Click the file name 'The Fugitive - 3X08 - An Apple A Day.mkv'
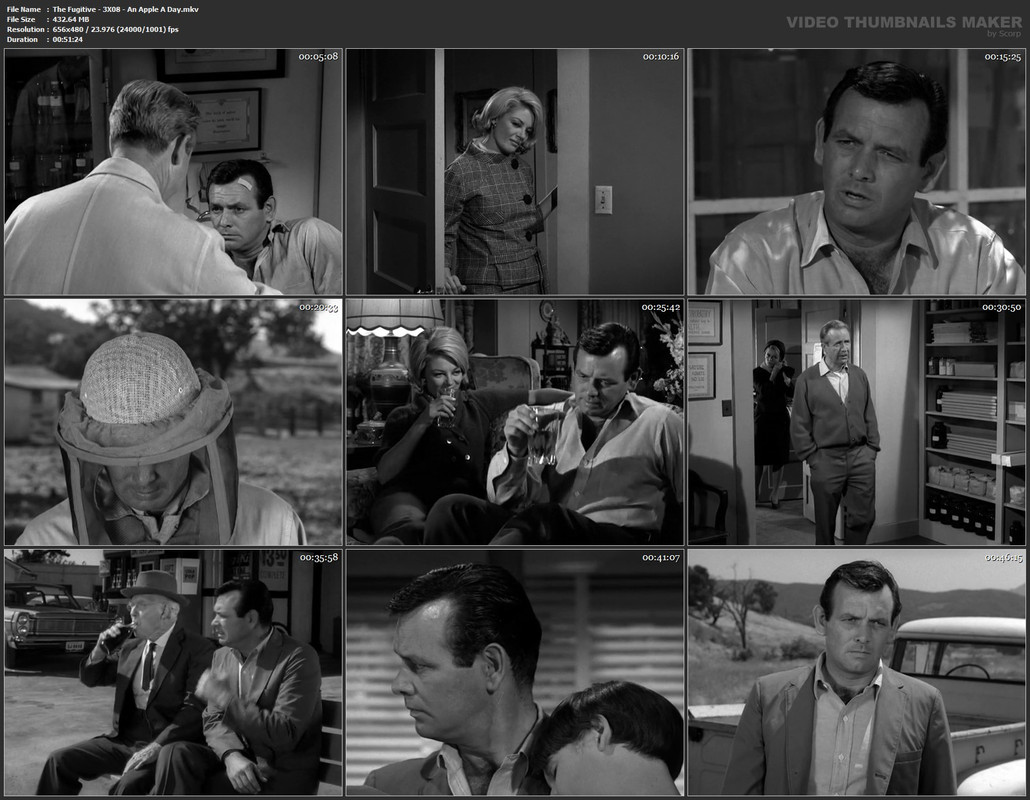This screenshot has height=800, width=1030. 125,9
